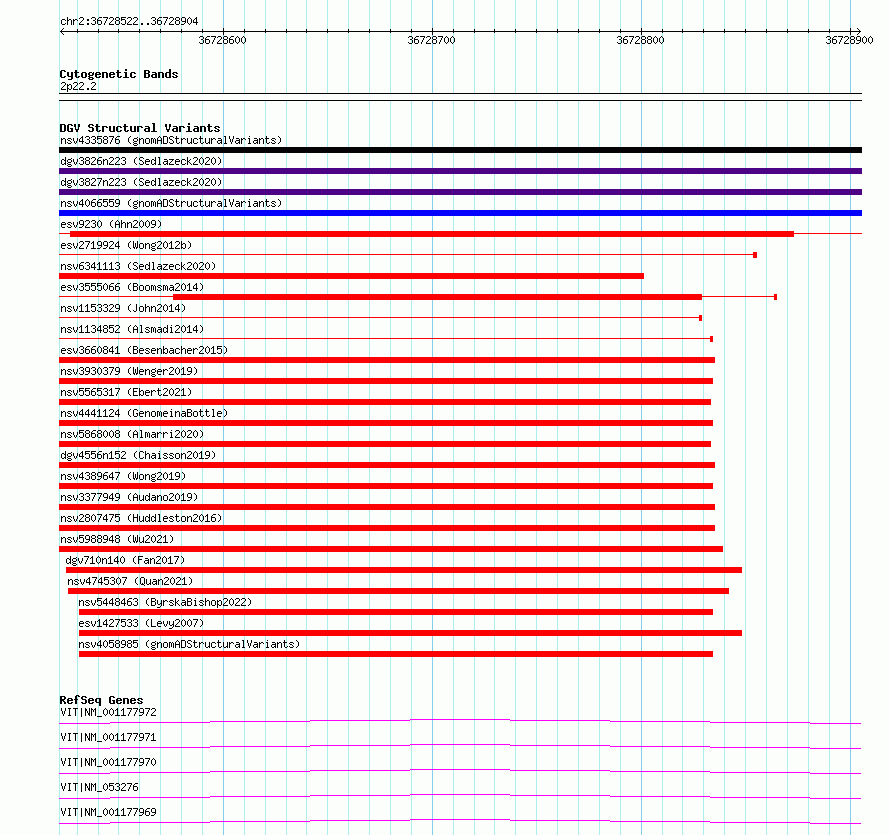
Task: Open nsv6341113 Sedlazeck2020 variant label
Action: point(138,266)
